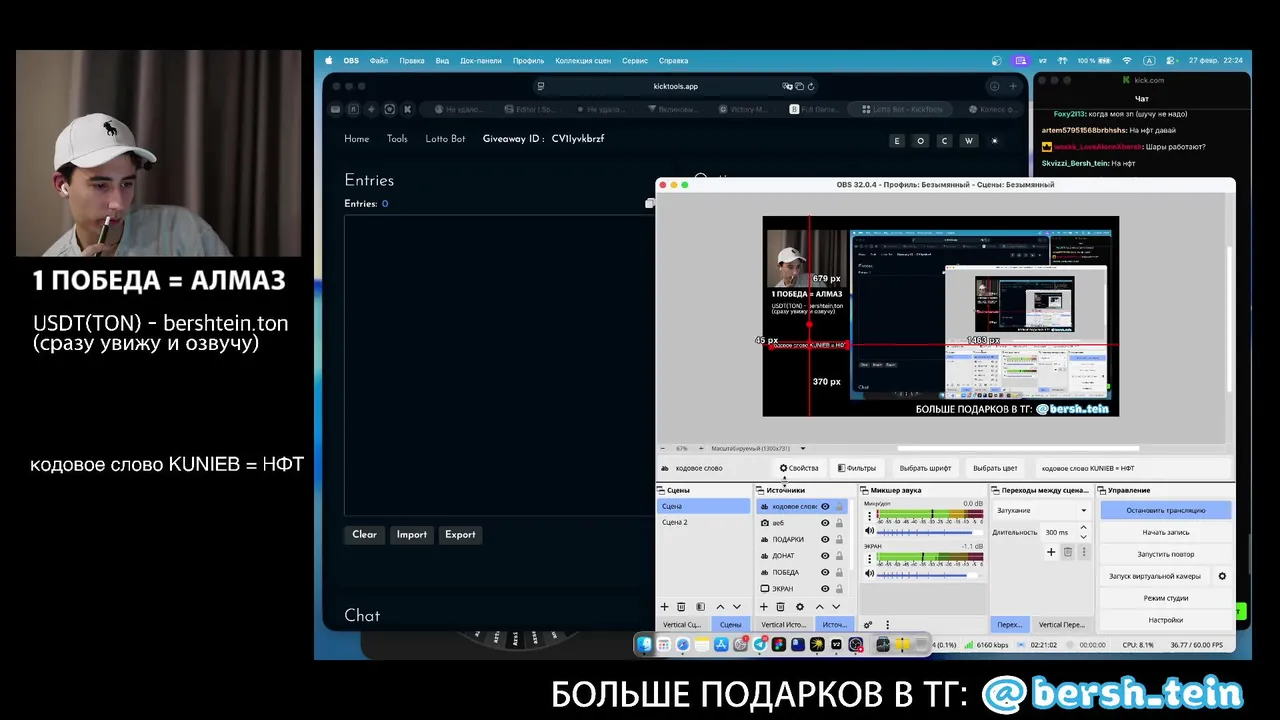Screen dimensions: 1280x720
Task: Open the Коллекция сцен menu
Action: click(583, 60)
